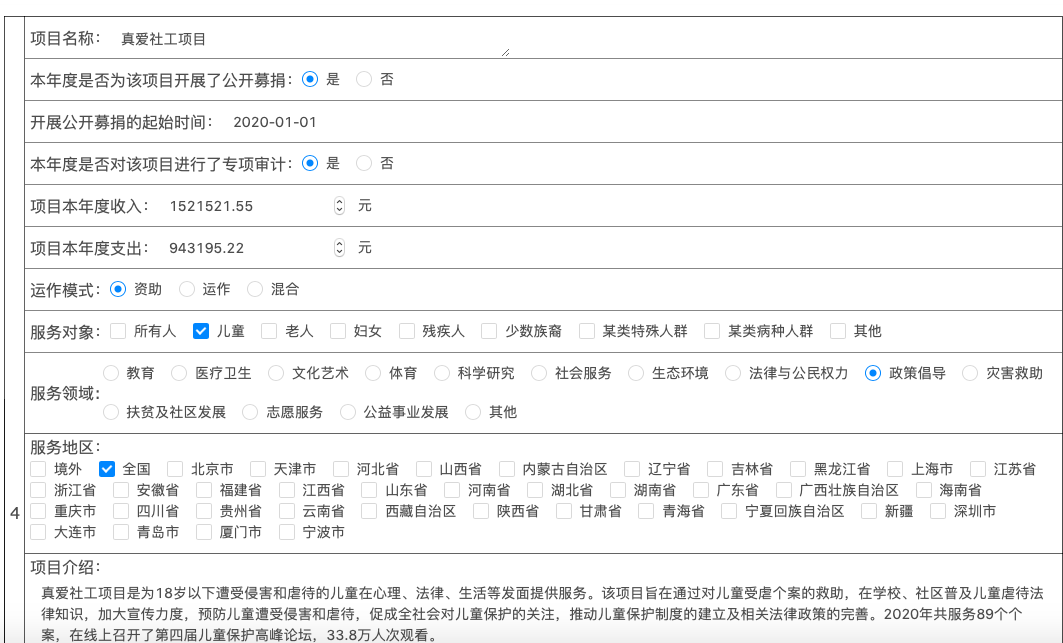Uncheck 全国 service region

(106, 469)
